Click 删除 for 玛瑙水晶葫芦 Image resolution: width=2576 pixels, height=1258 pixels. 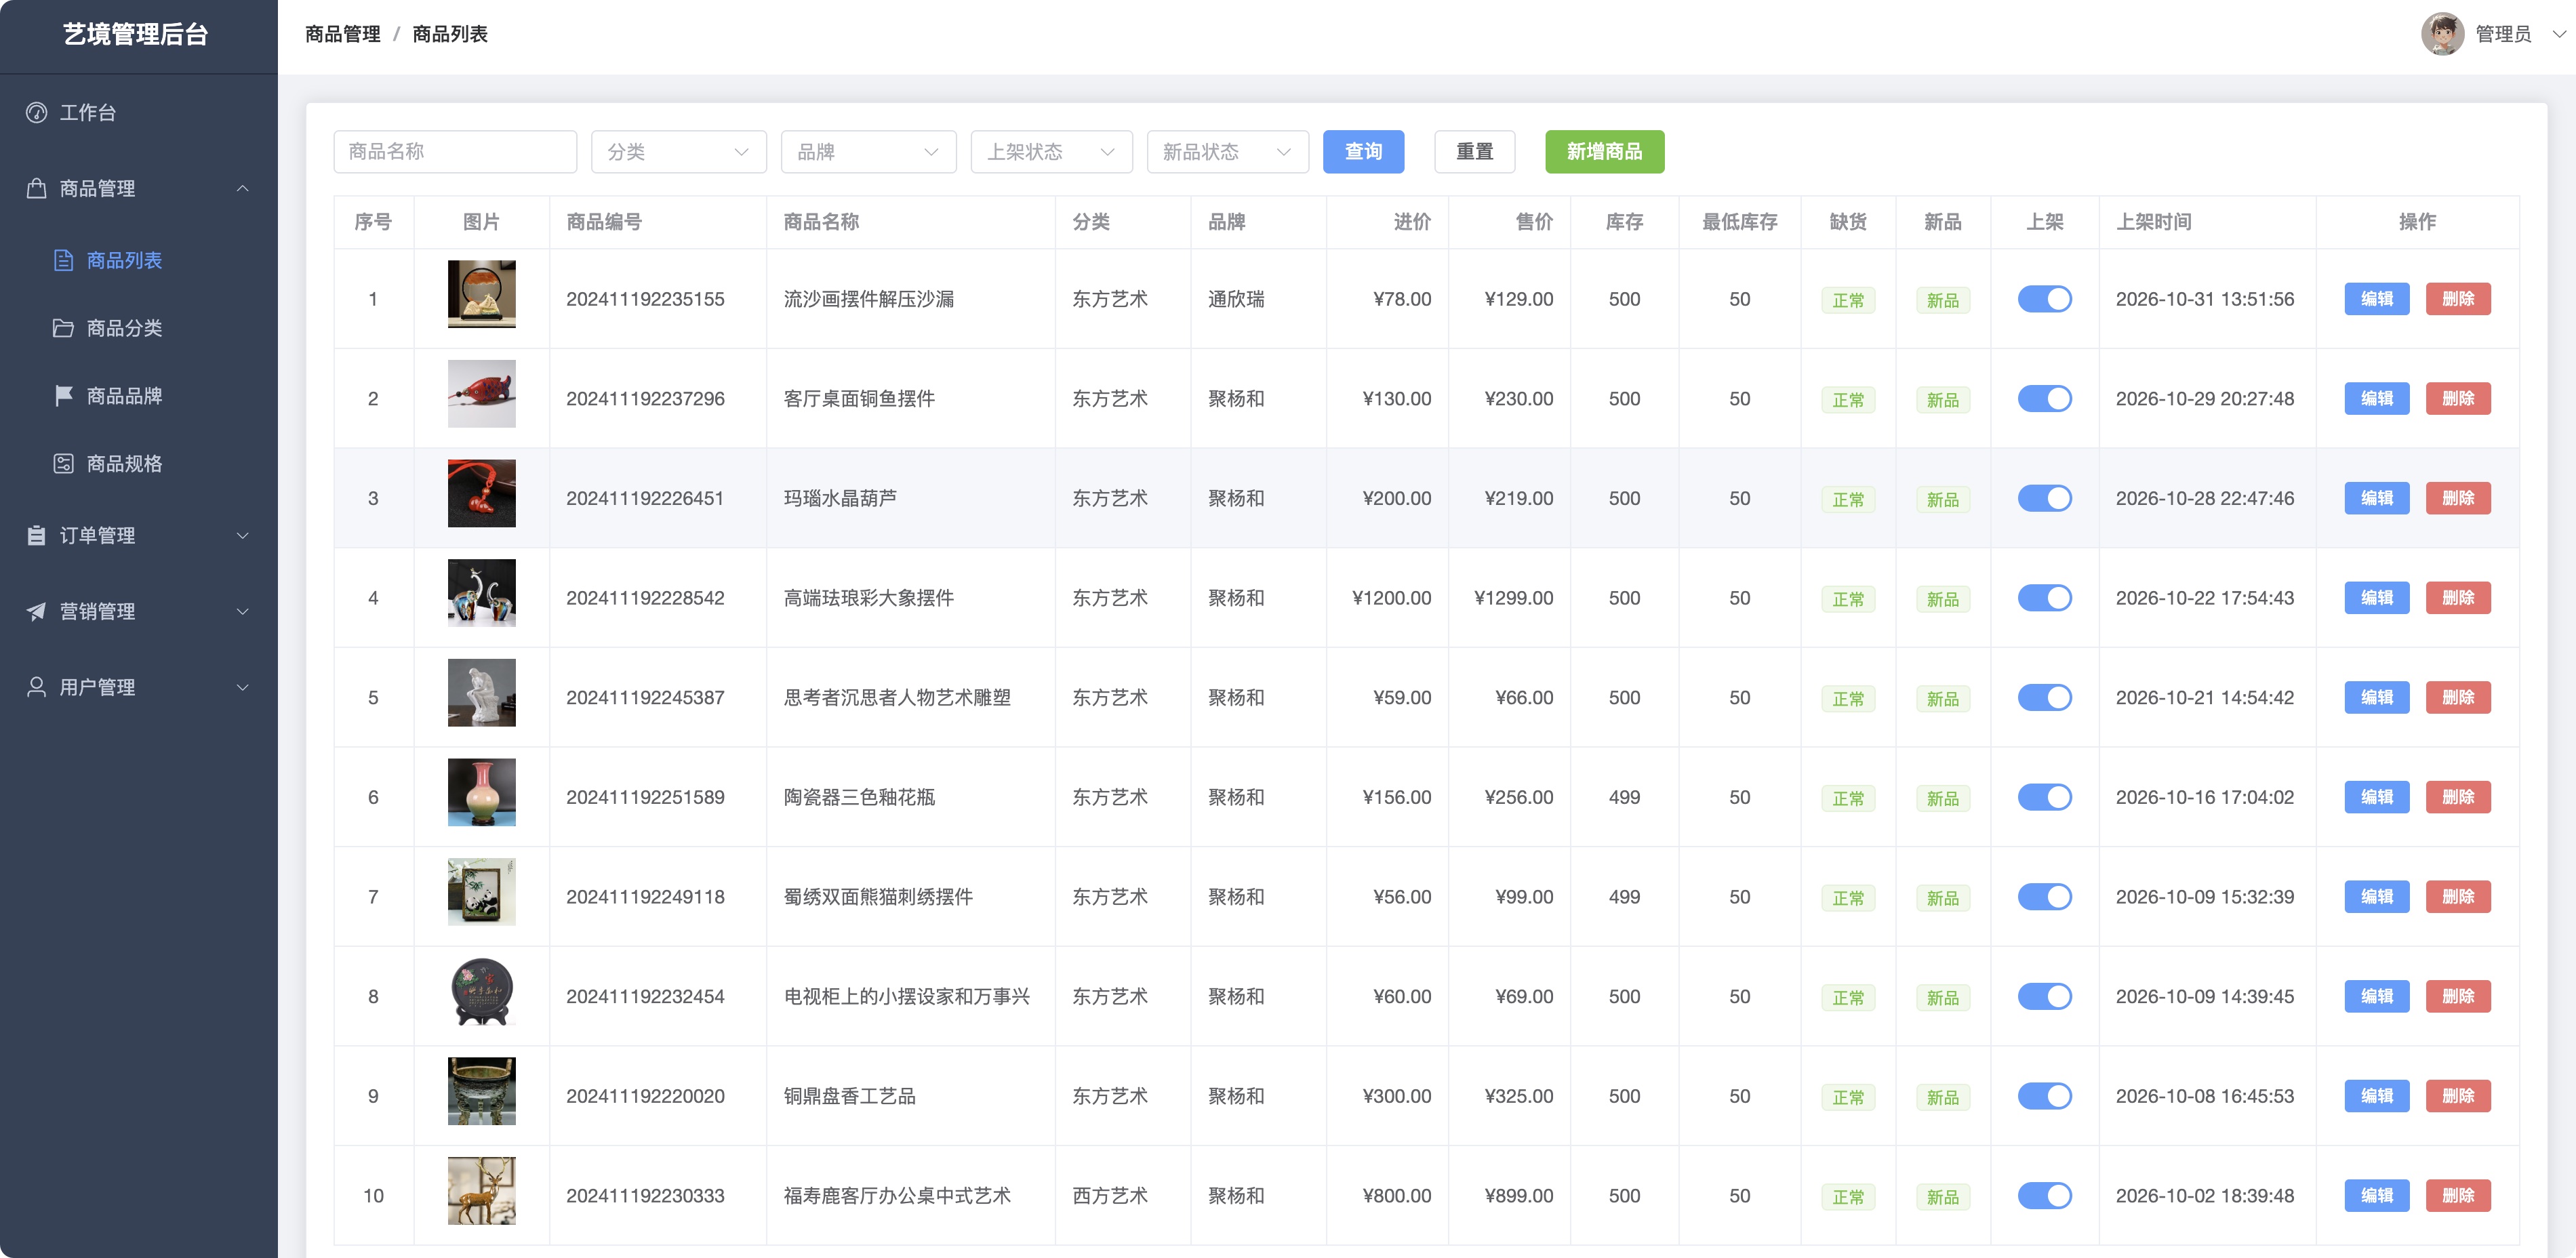[2457, 498]
